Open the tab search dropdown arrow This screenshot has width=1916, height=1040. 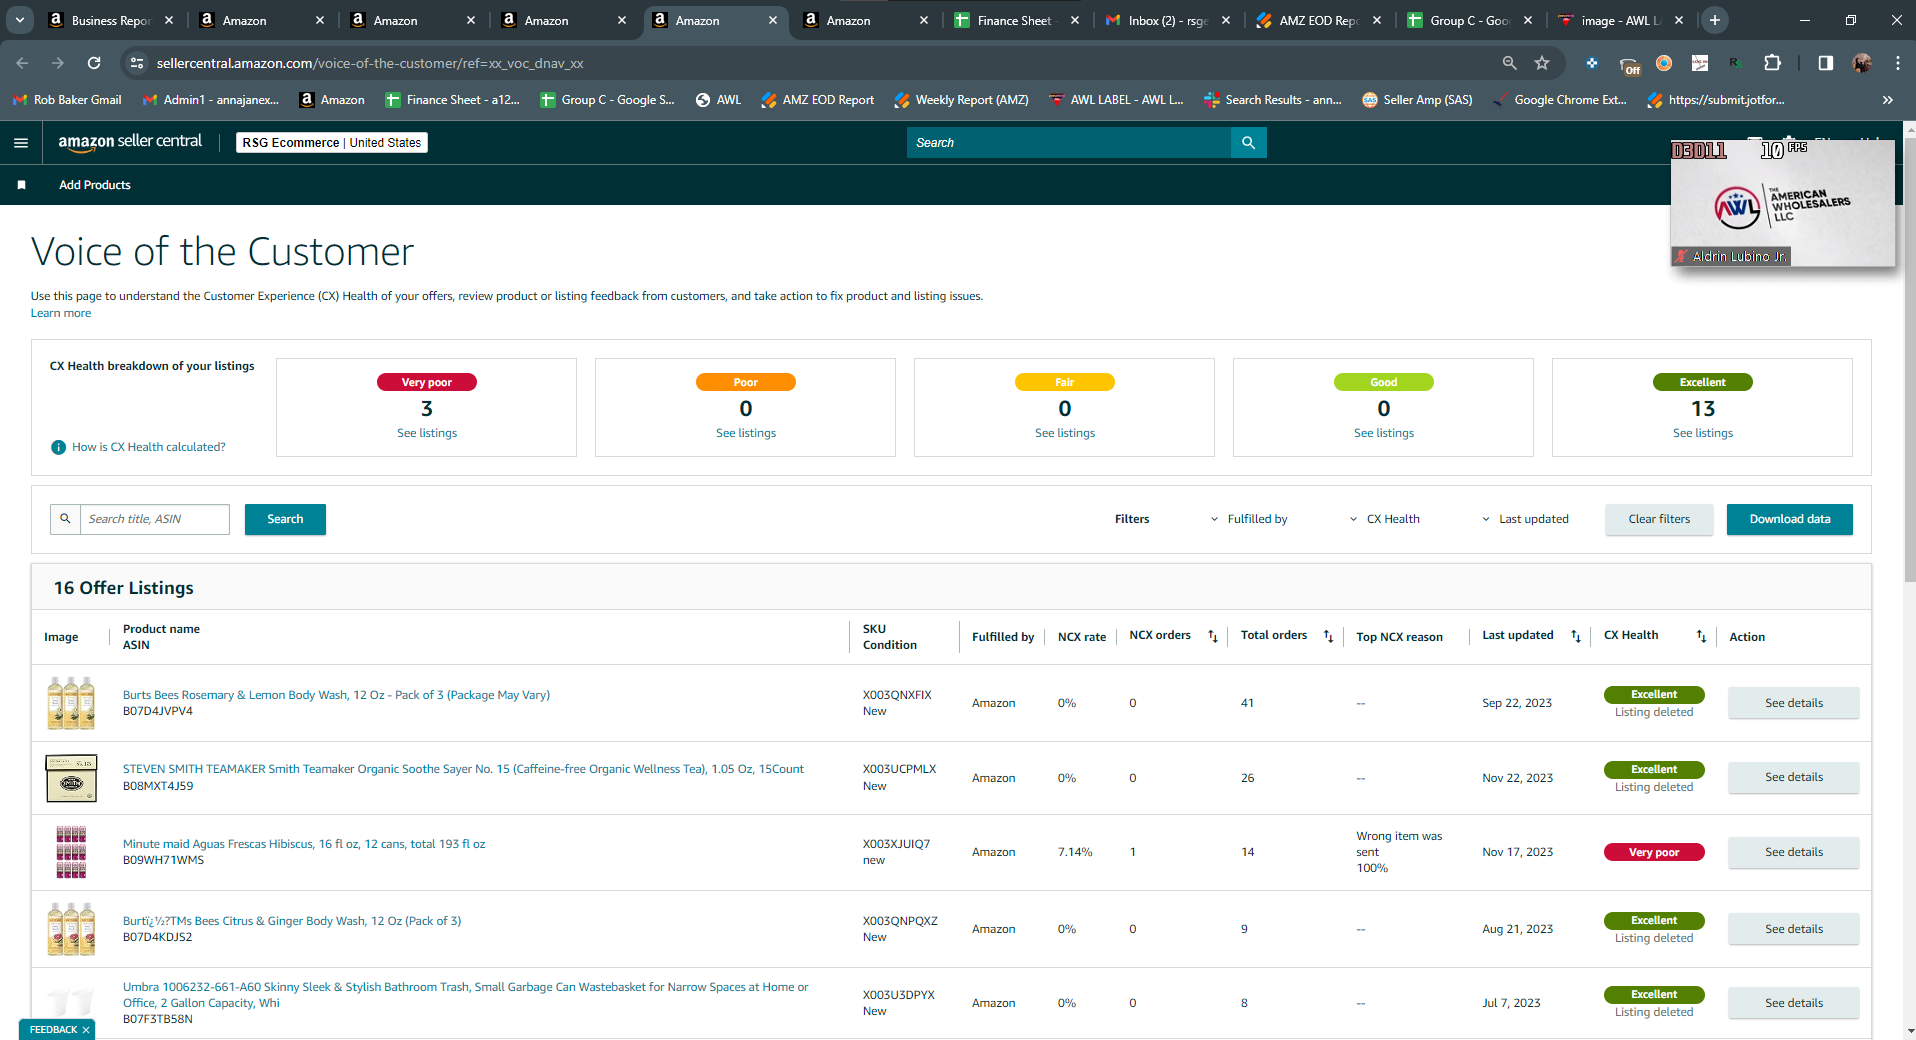(x=20, y=20)
